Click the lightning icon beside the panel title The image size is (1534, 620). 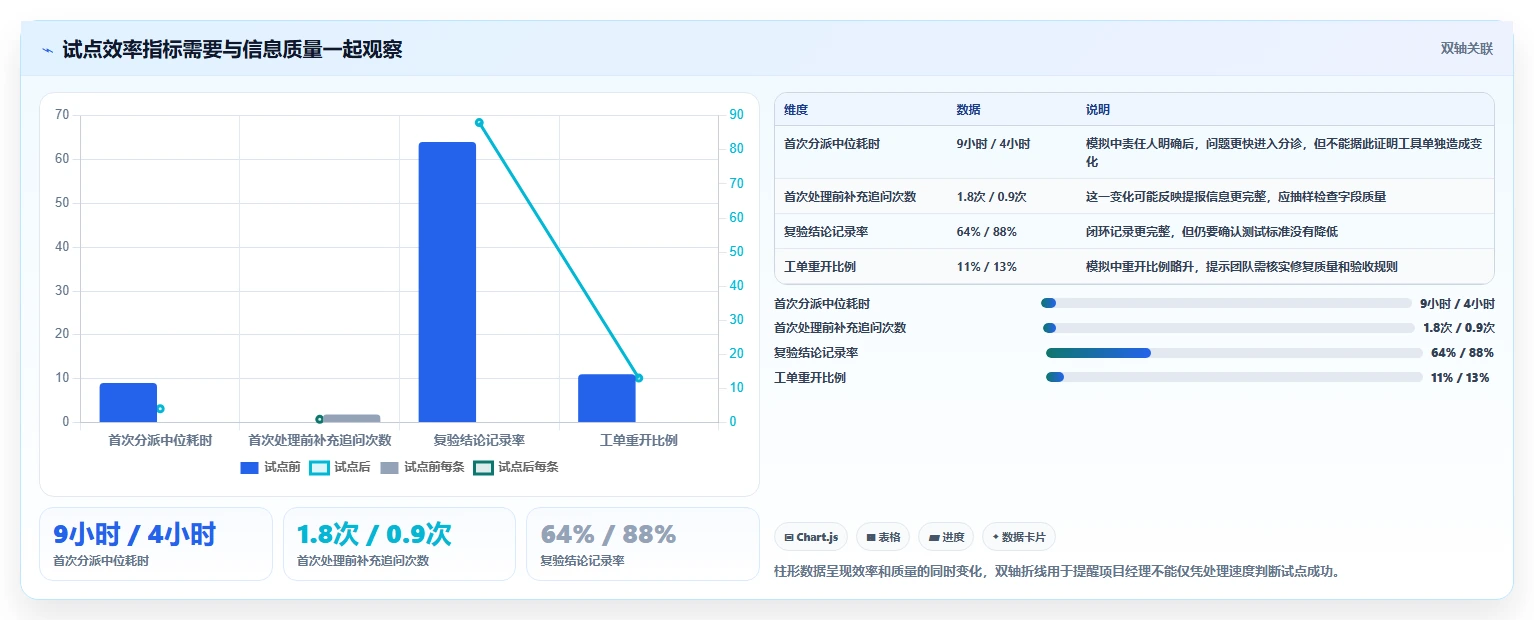click(47, 50)
